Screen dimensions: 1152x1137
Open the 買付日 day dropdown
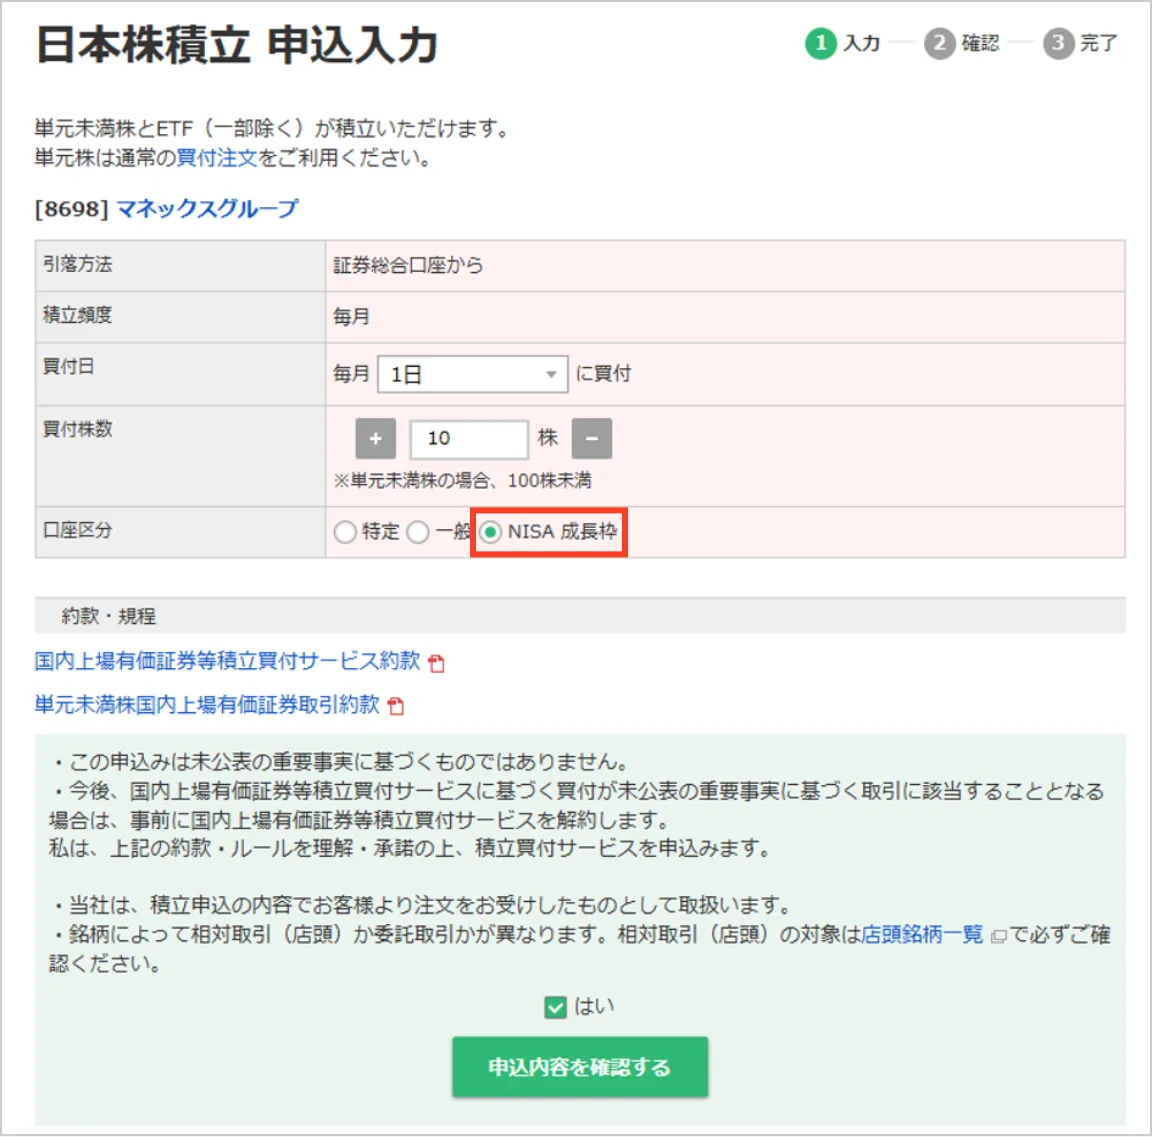(472, 374)
